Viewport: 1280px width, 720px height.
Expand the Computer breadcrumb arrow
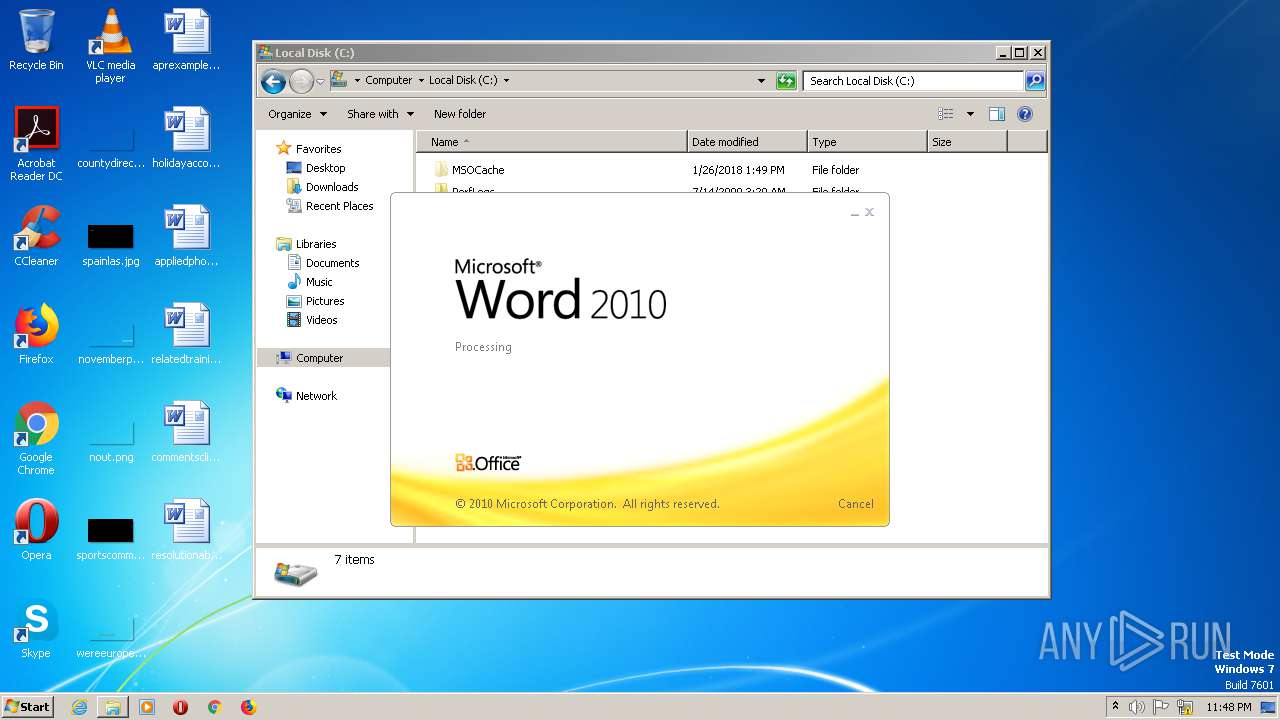click(x=420, y=80)
